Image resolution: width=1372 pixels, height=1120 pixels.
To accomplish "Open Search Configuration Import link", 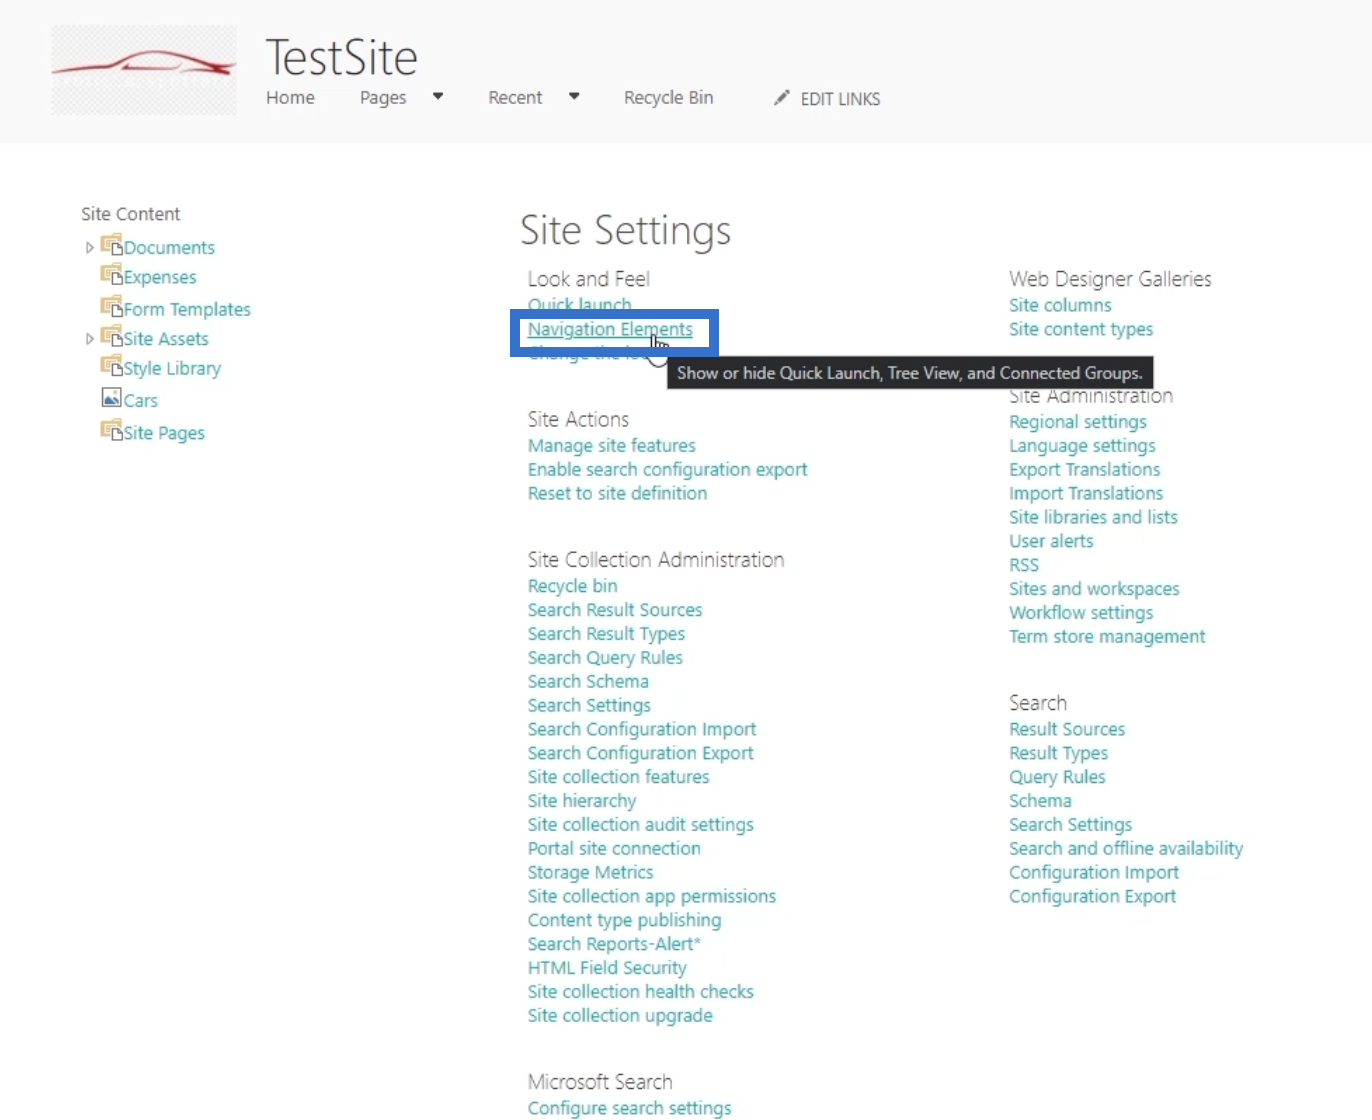I will coord(642,729).
